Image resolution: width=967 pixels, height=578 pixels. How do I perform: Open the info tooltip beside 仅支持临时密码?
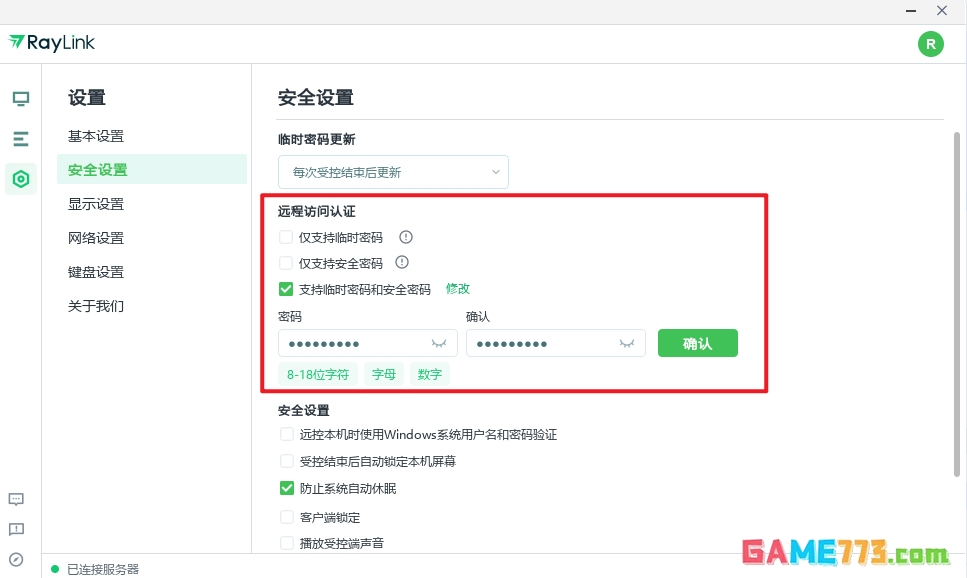point(405,237)
